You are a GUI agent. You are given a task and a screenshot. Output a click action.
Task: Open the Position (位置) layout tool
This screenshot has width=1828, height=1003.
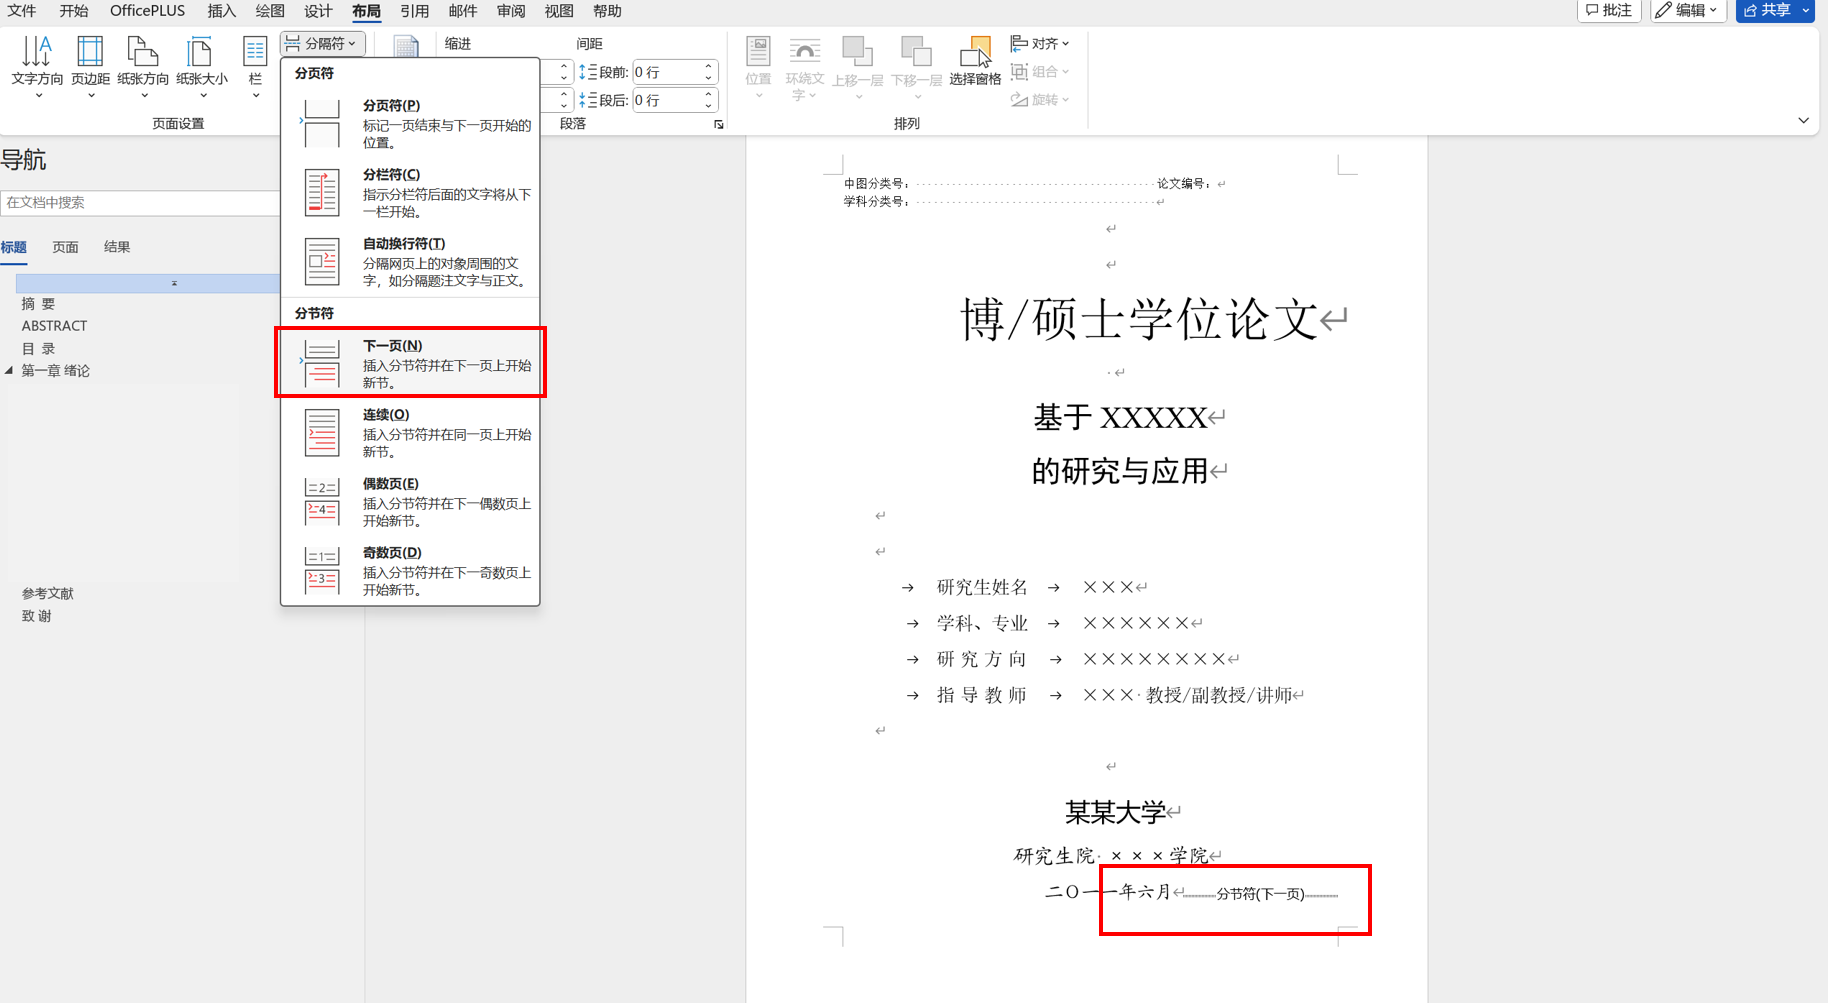point(758,67)
